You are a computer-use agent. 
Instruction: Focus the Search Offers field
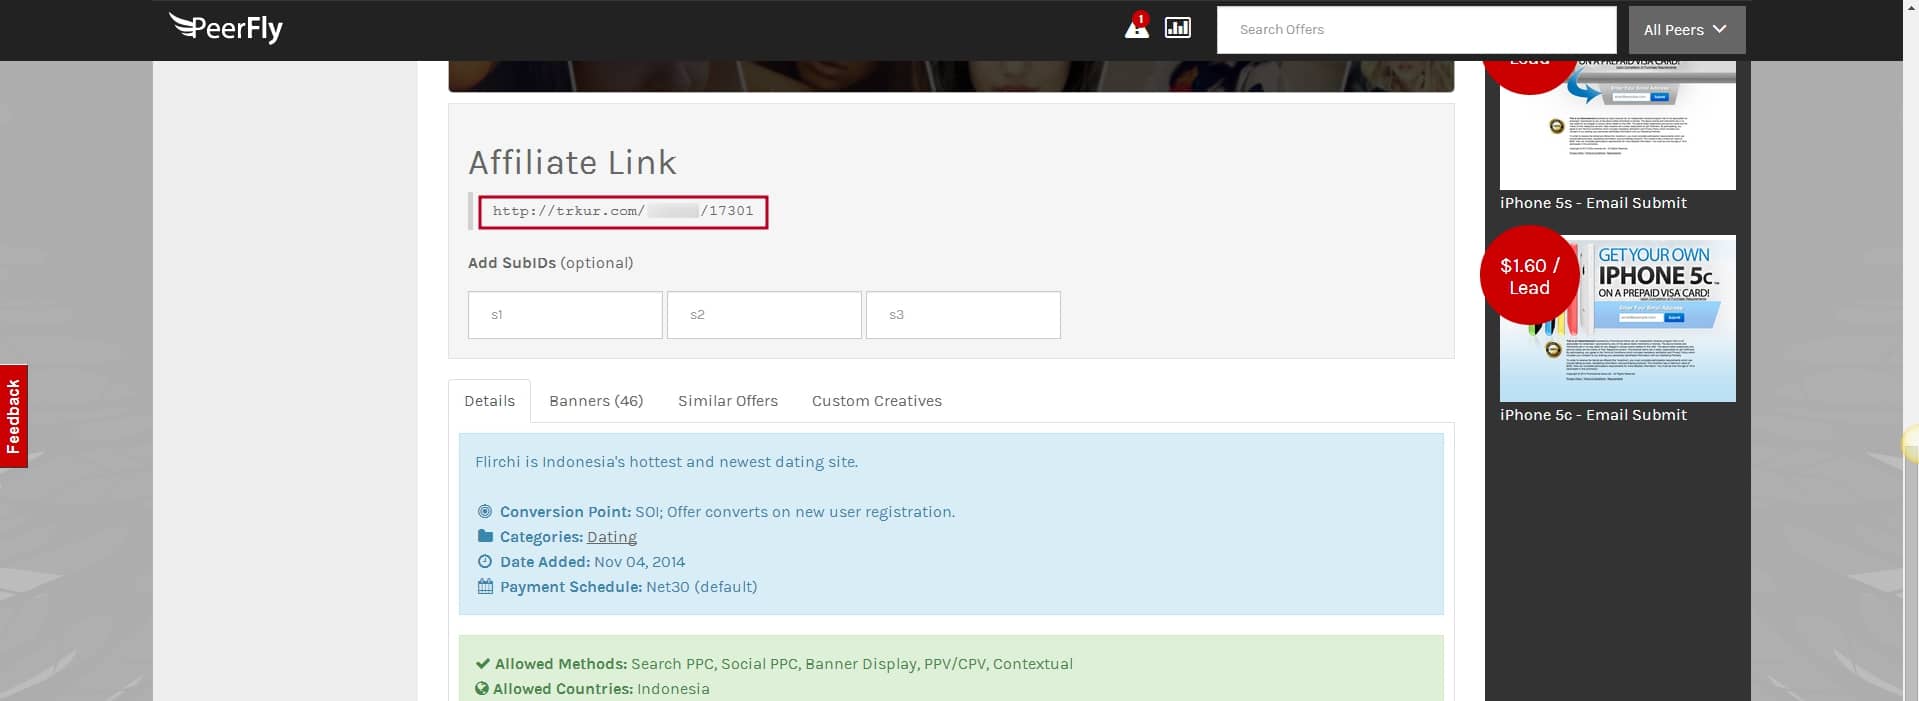tap(1416, 30)
